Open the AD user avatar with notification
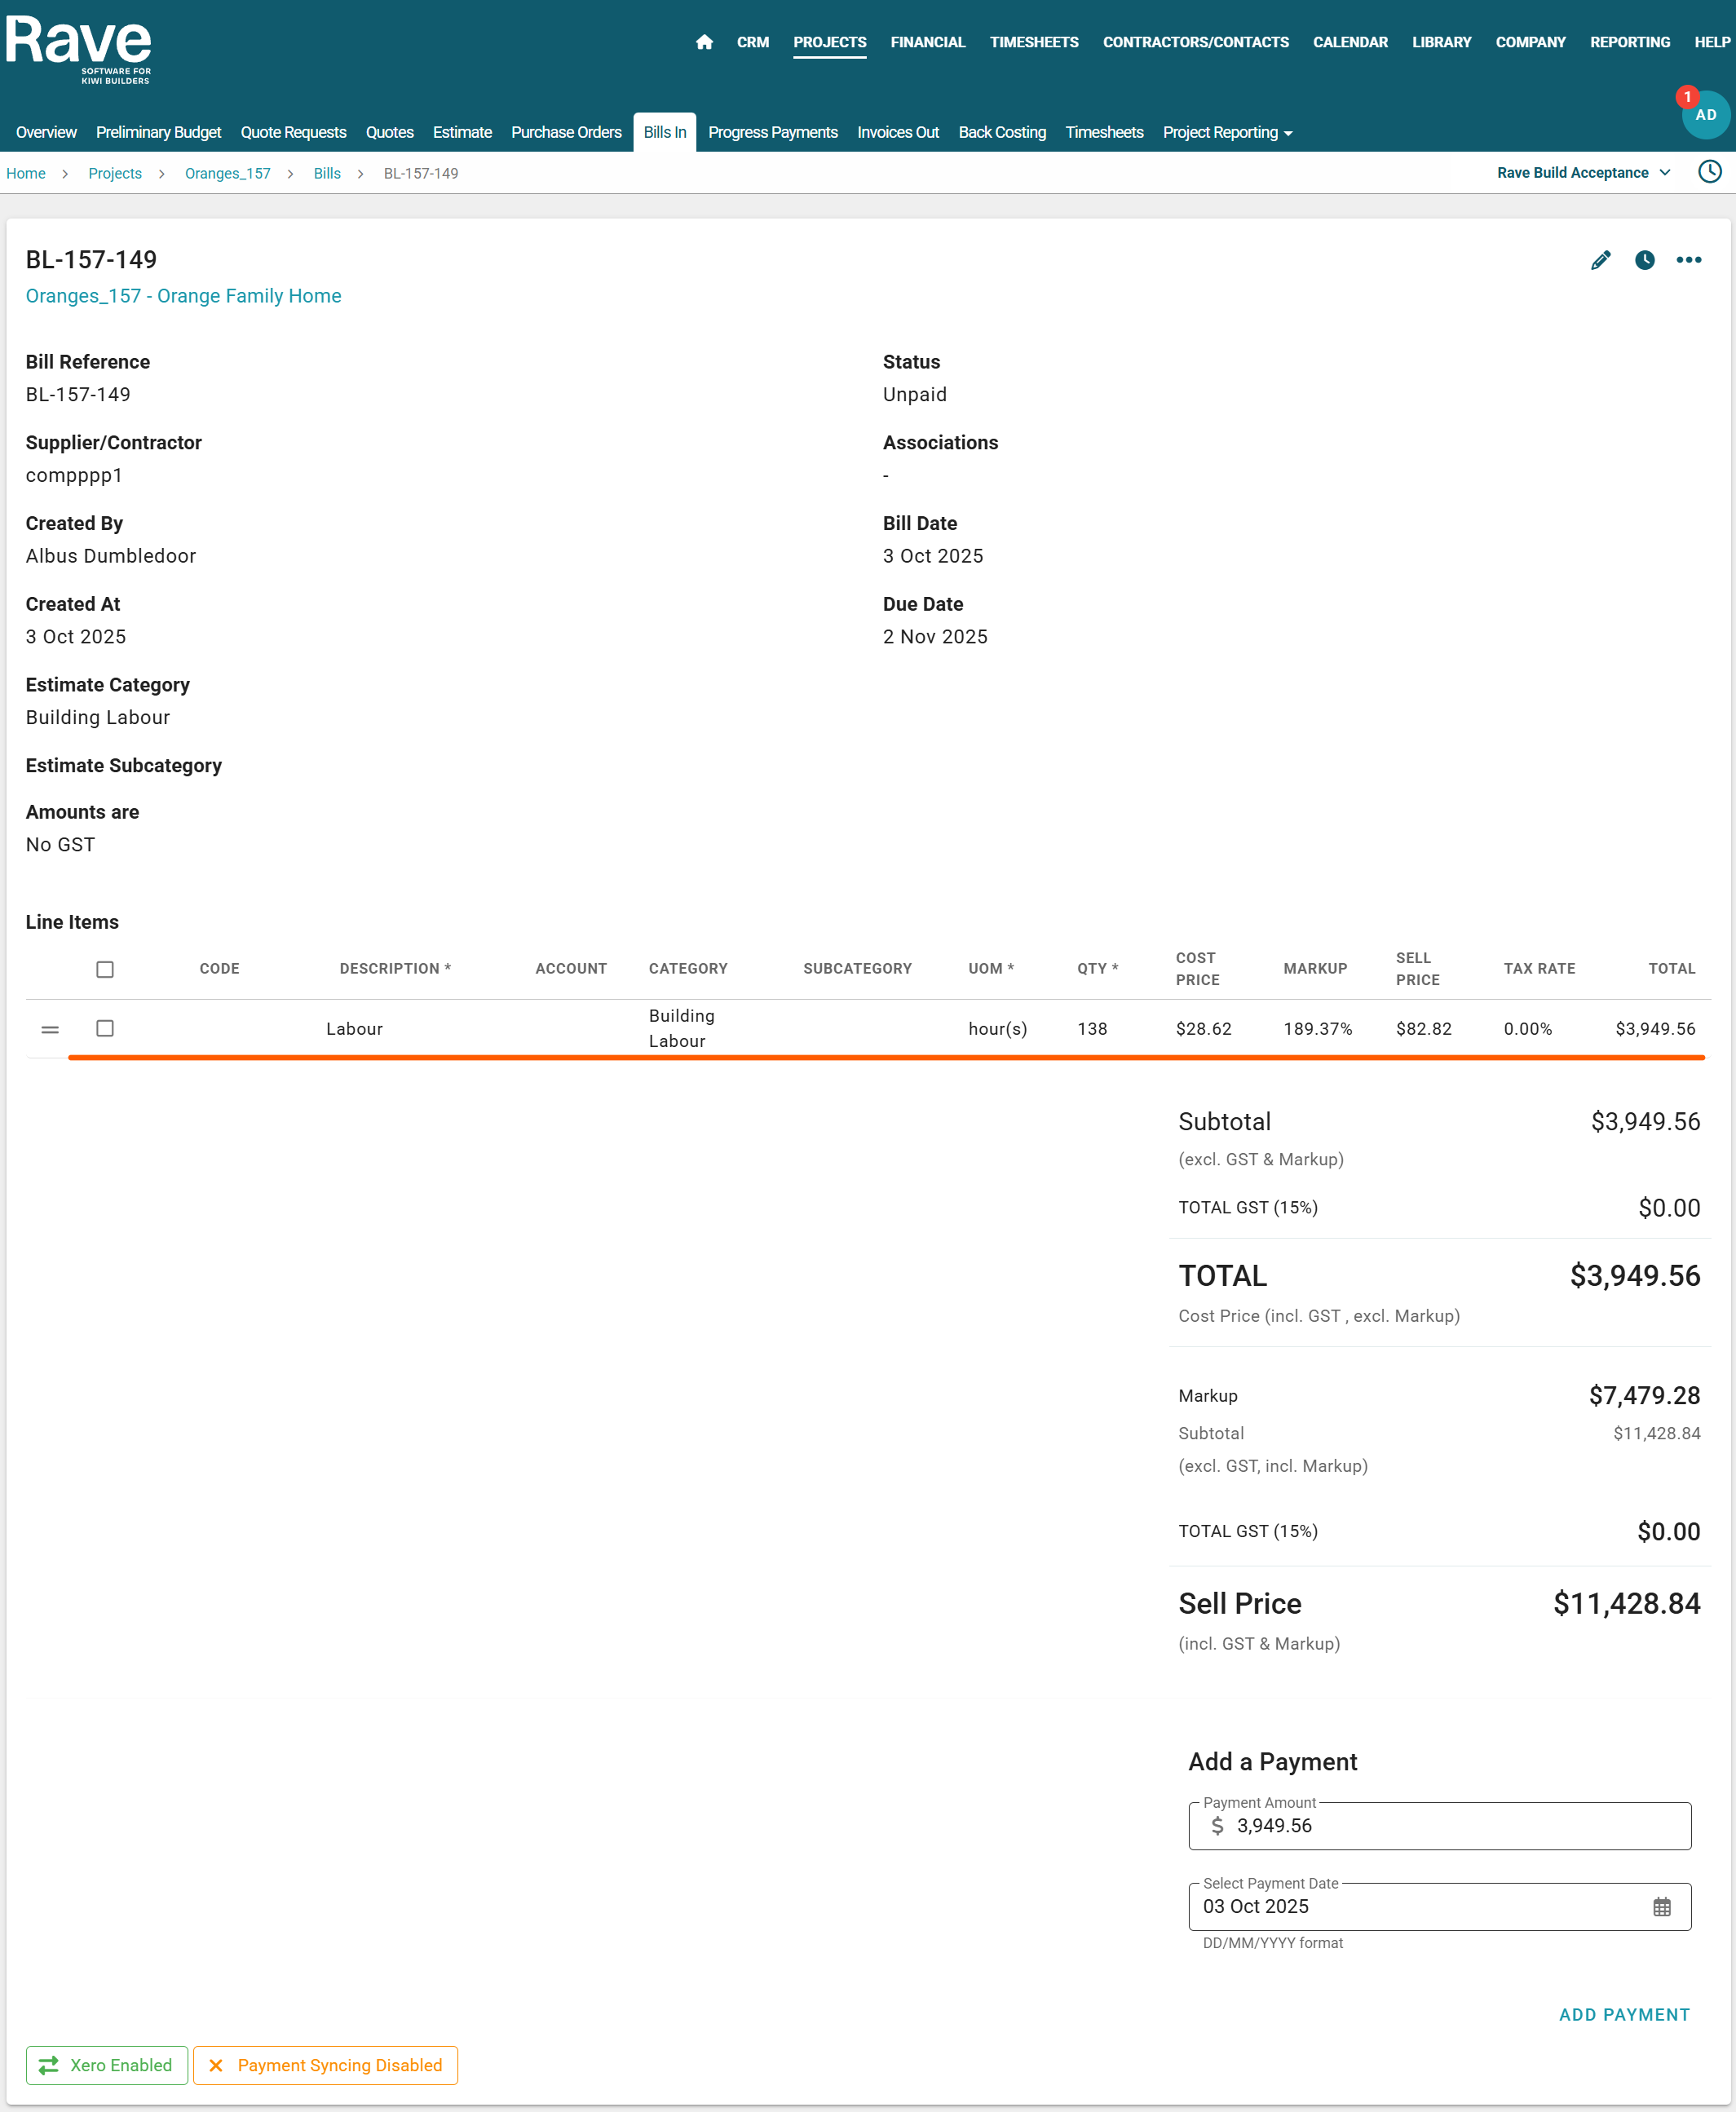 (1704, 115)
